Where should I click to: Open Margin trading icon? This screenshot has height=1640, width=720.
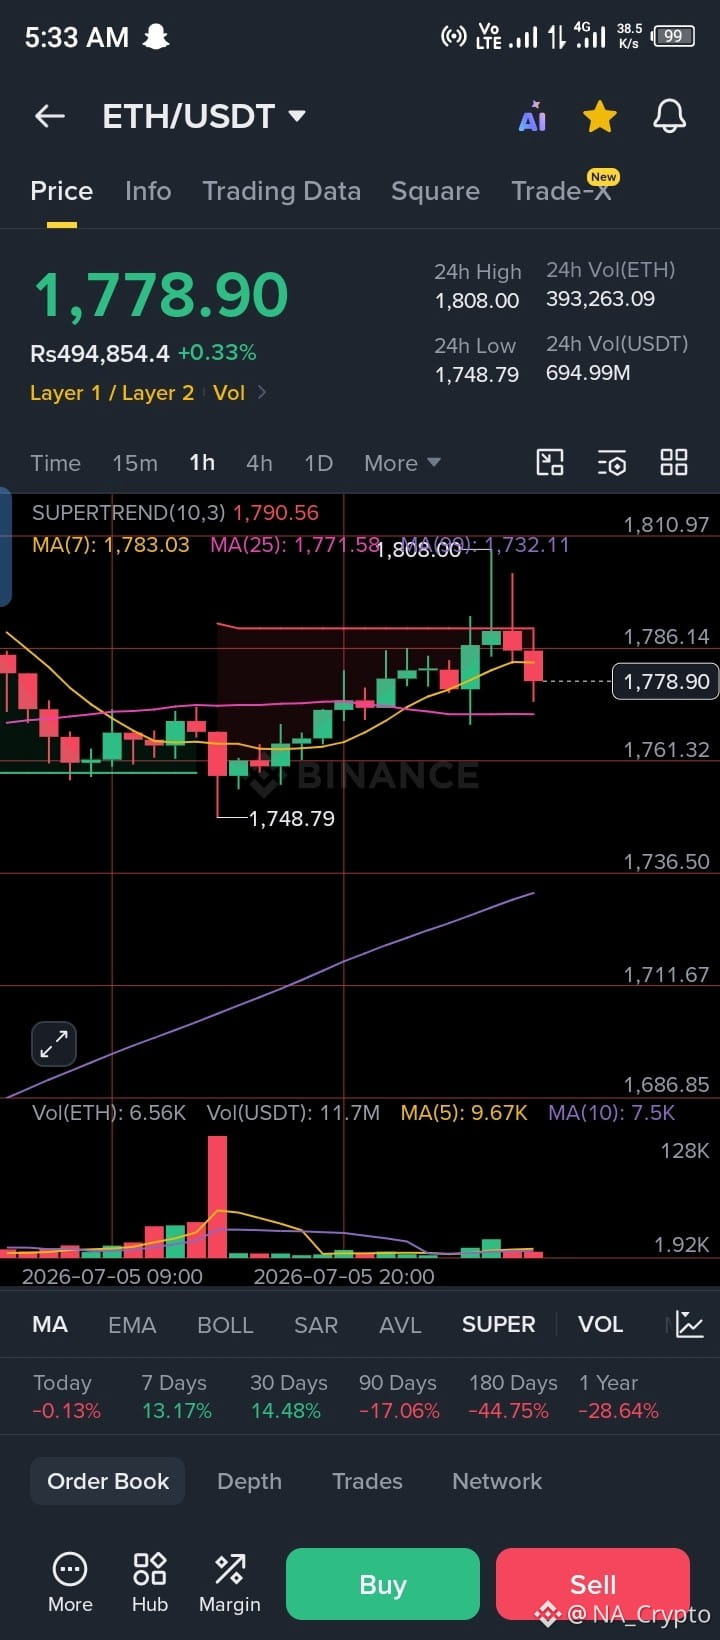pyautogui.click(x=230, y=1583)
